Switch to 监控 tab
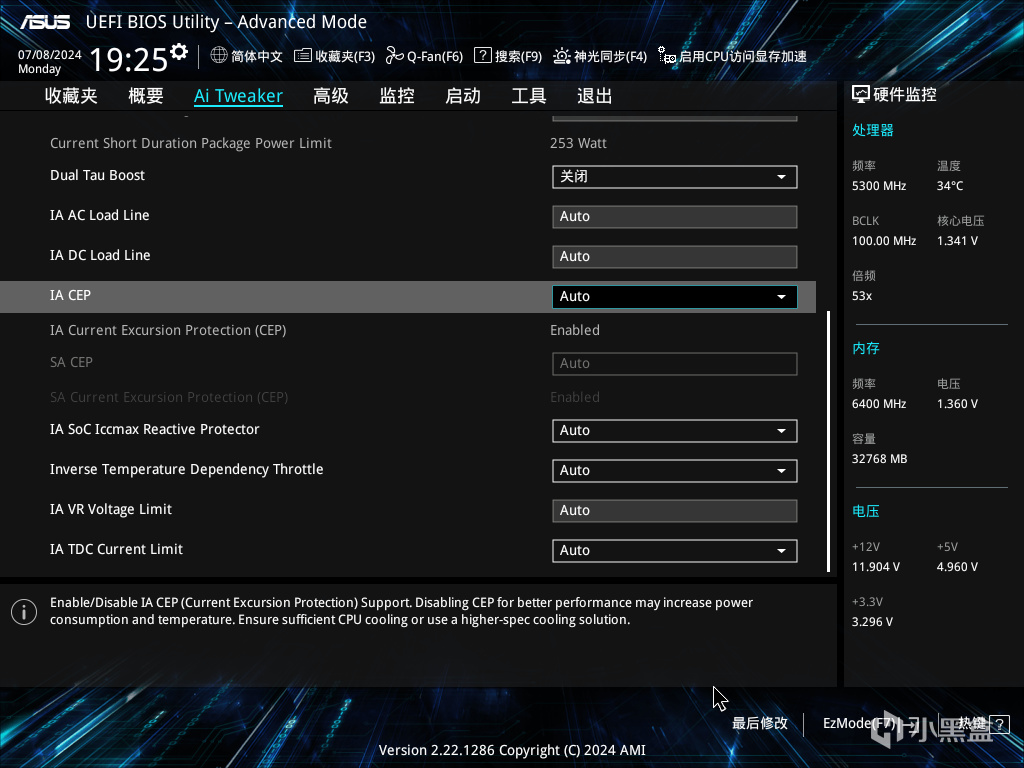This screenshot has height=768, width=1024. click(397, 96)
